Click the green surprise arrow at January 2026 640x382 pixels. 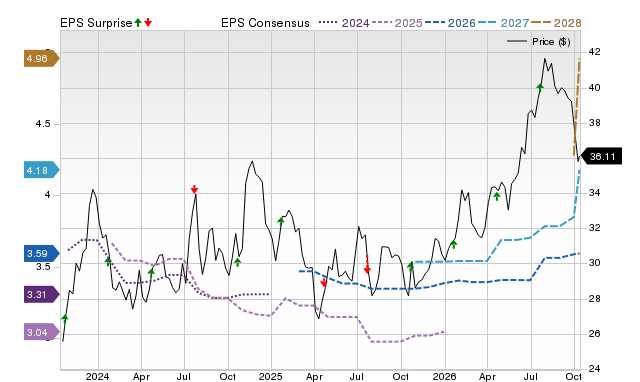tap(453, 245)
